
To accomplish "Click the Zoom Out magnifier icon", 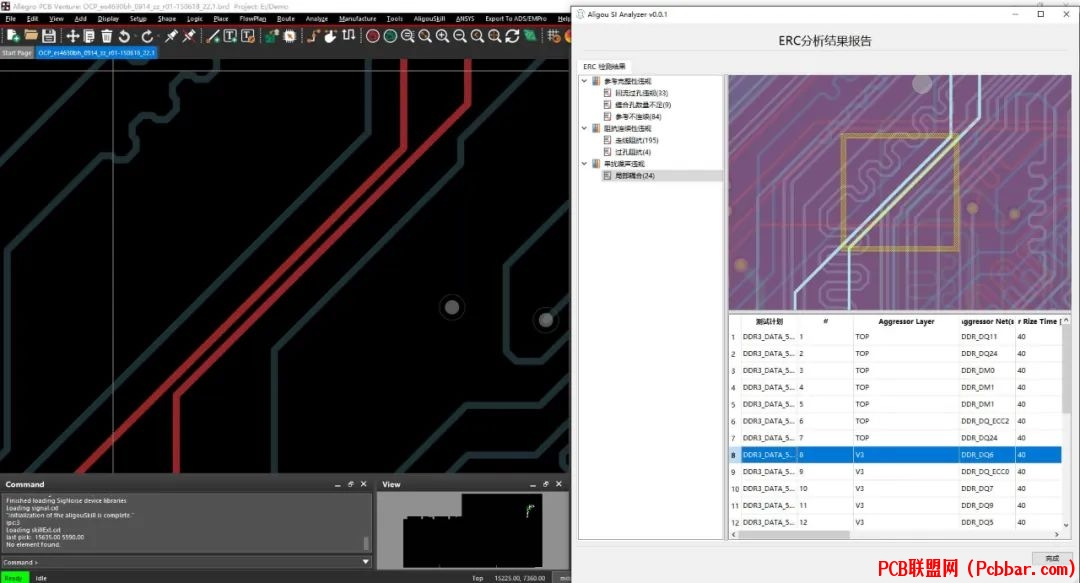I will (x=459, y=36).
